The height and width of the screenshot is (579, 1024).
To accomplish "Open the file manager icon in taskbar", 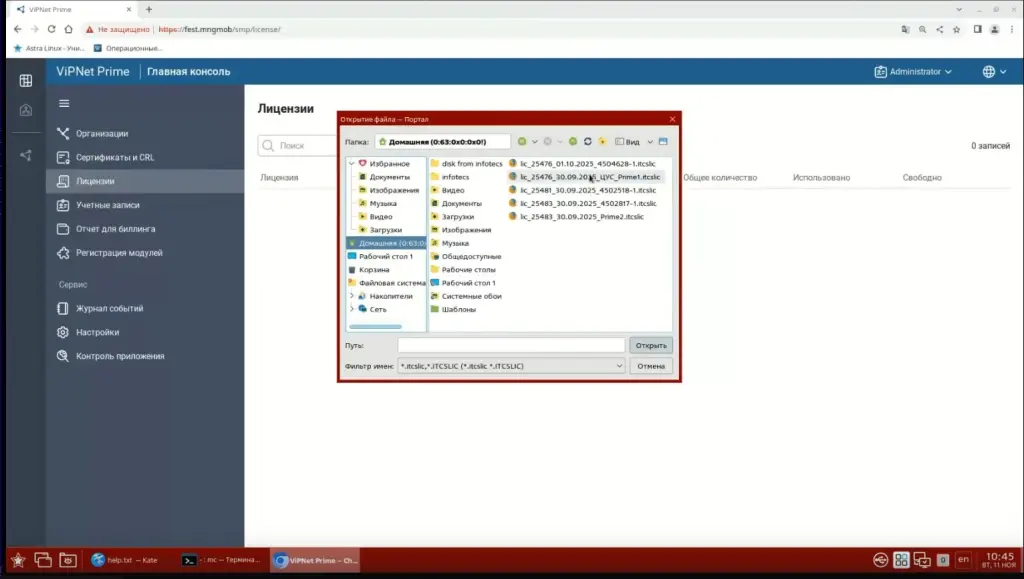I will tap(68, 560).
